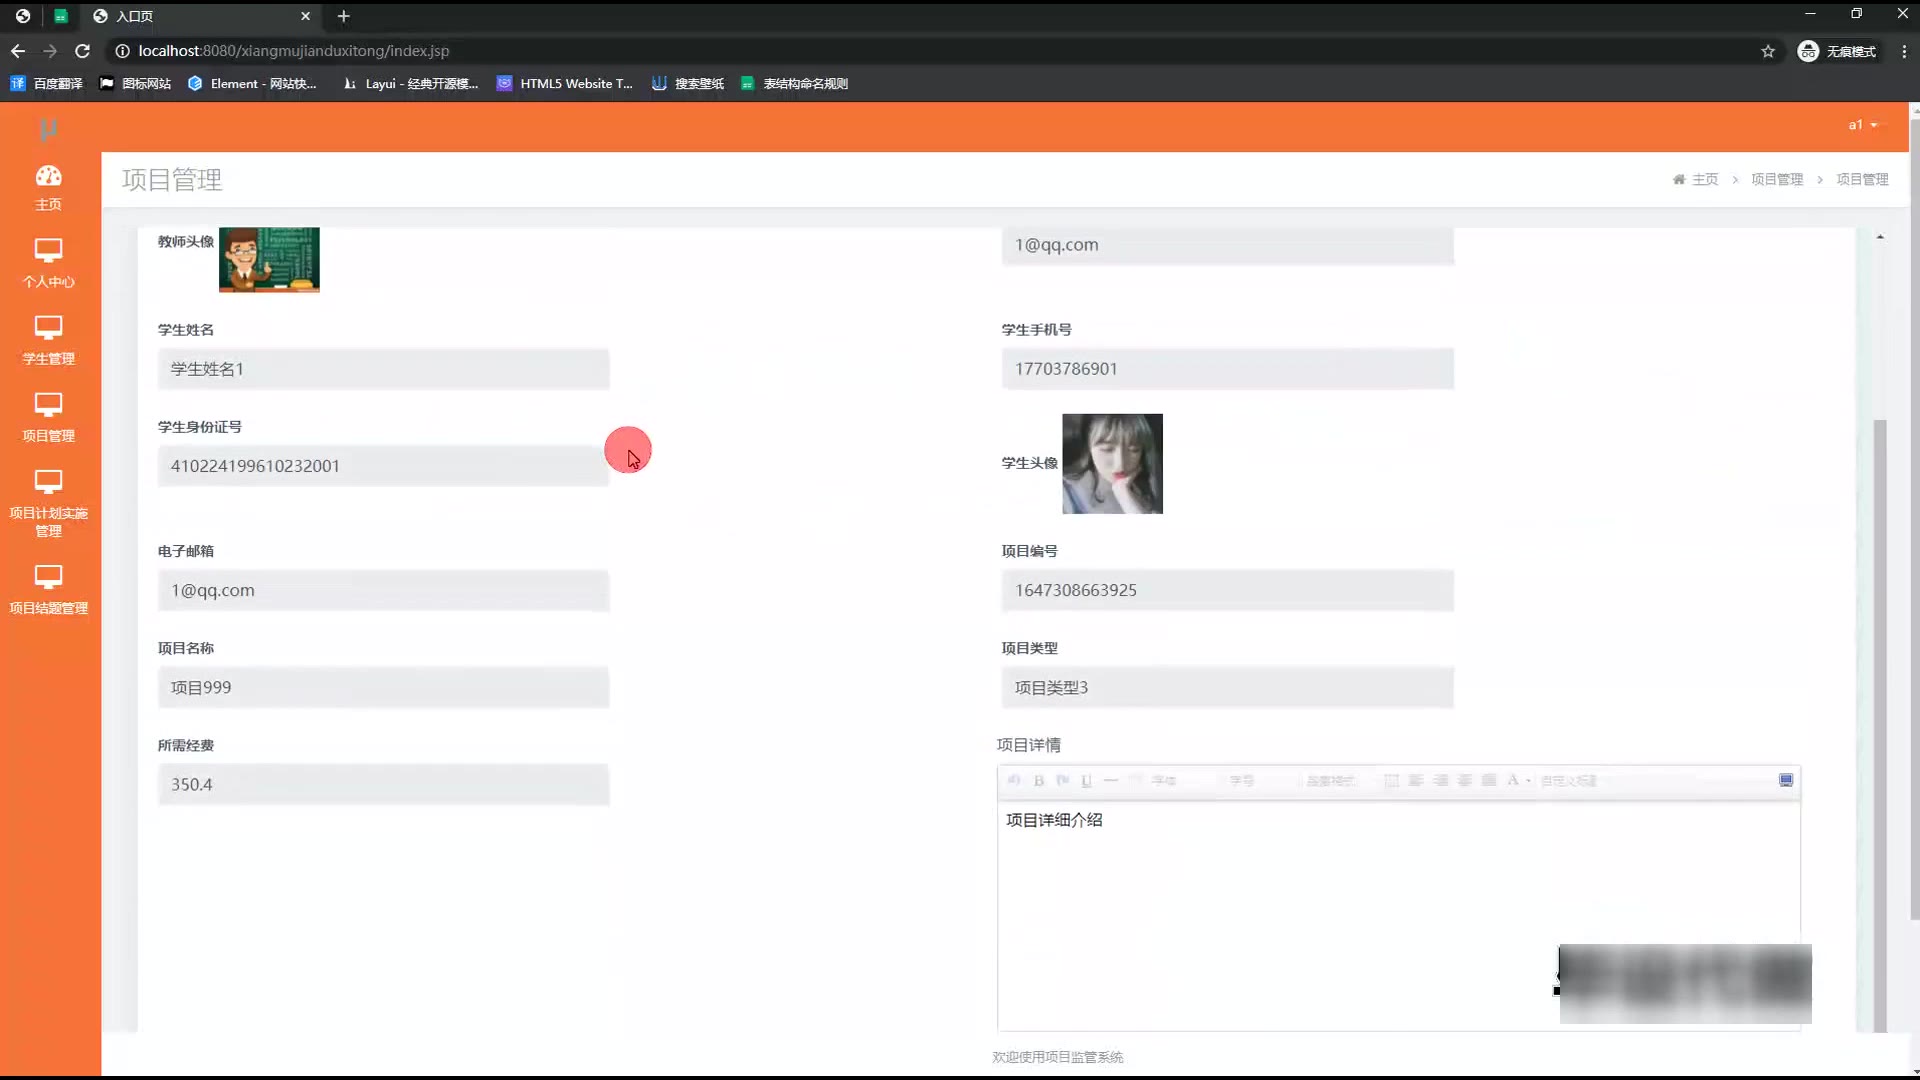Click the 主页 breadcrumb link

coord(1704,179)
